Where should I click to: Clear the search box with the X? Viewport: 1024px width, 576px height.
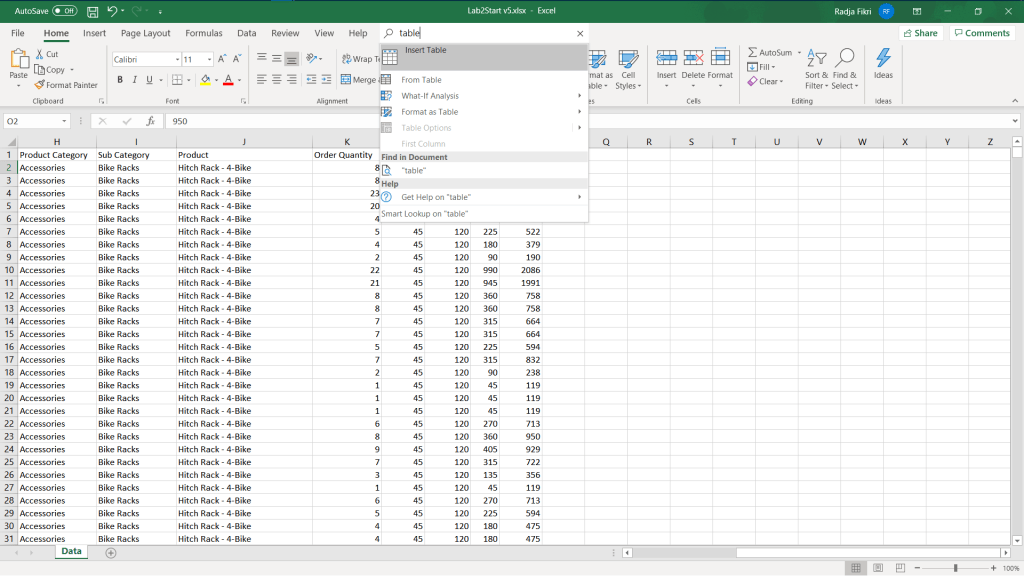pyautogui.click(x=580, y=33)
